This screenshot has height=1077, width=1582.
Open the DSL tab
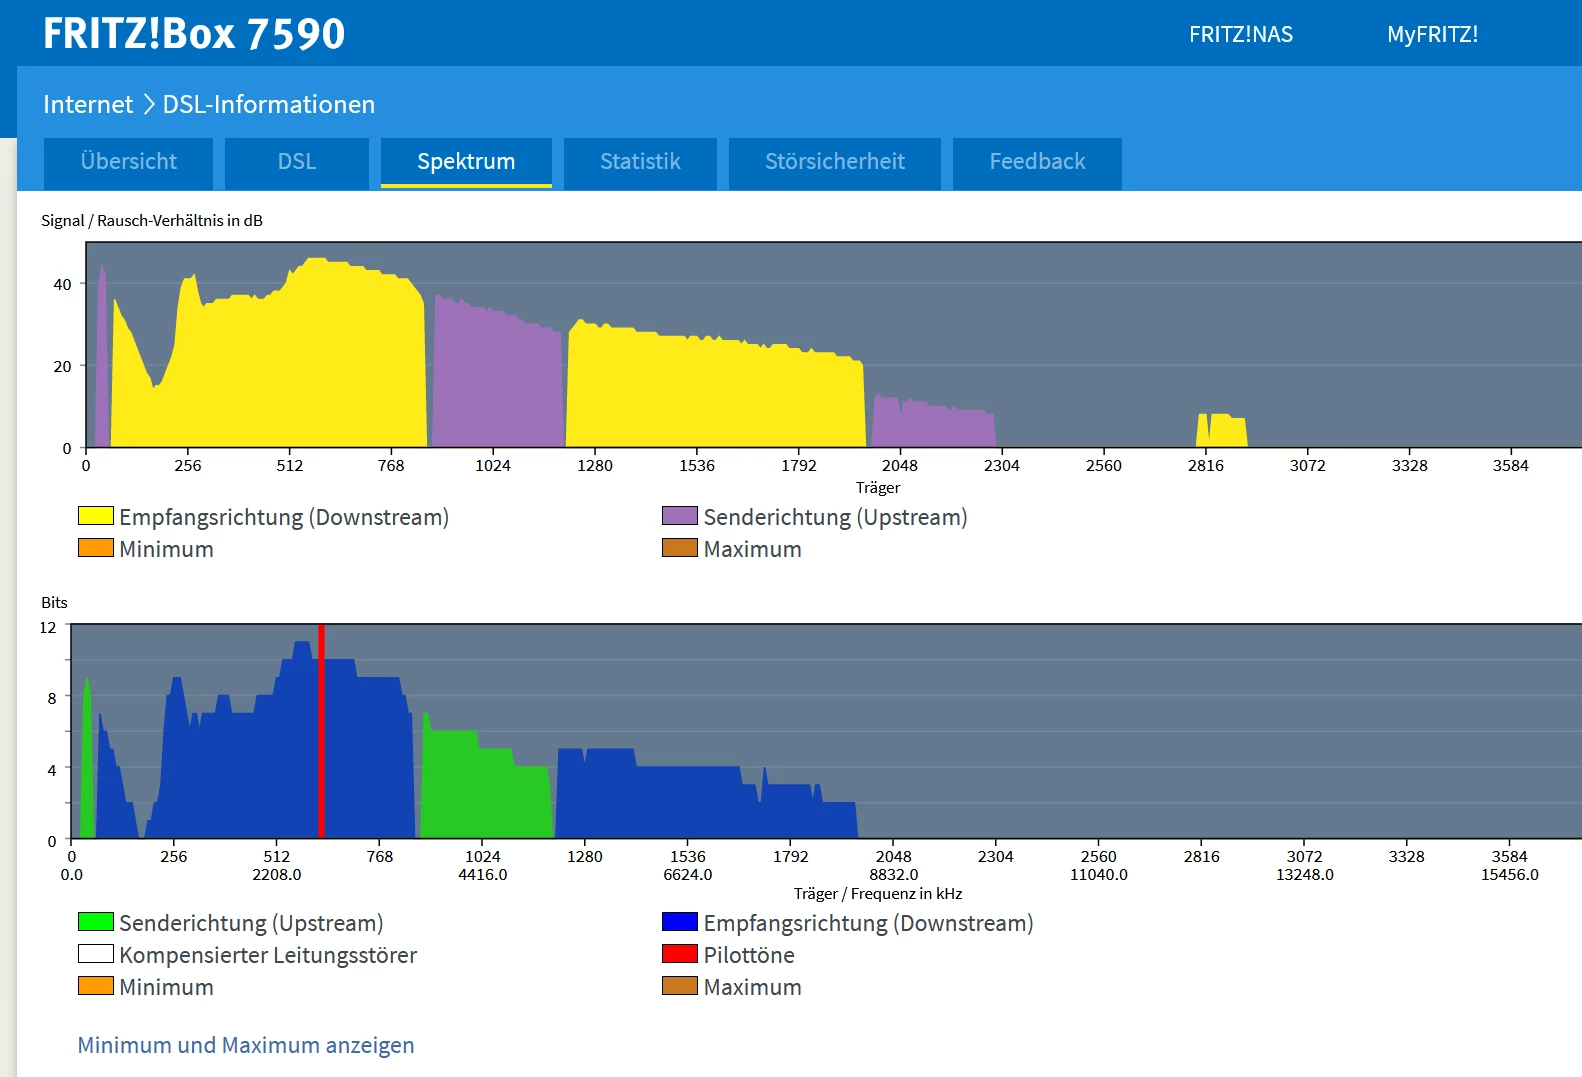297,162
